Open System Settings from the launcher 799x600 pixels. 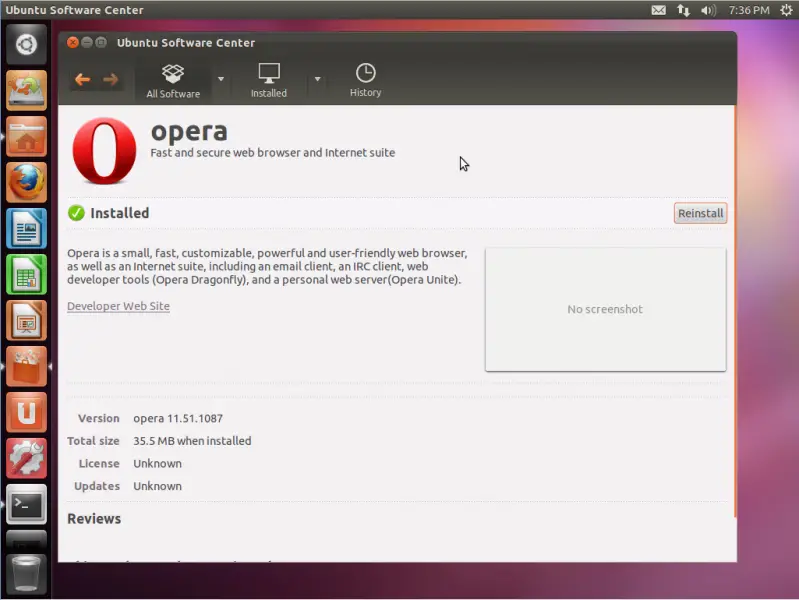pos(26,458)
